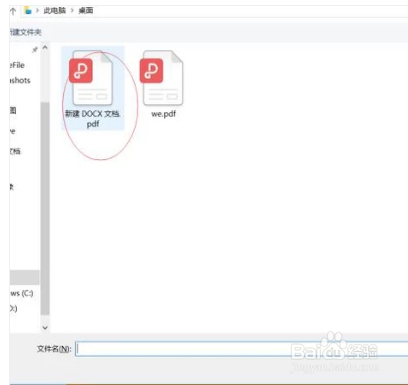
Task: Click the navigation pane scrollbar thumb
Action: 45,208
